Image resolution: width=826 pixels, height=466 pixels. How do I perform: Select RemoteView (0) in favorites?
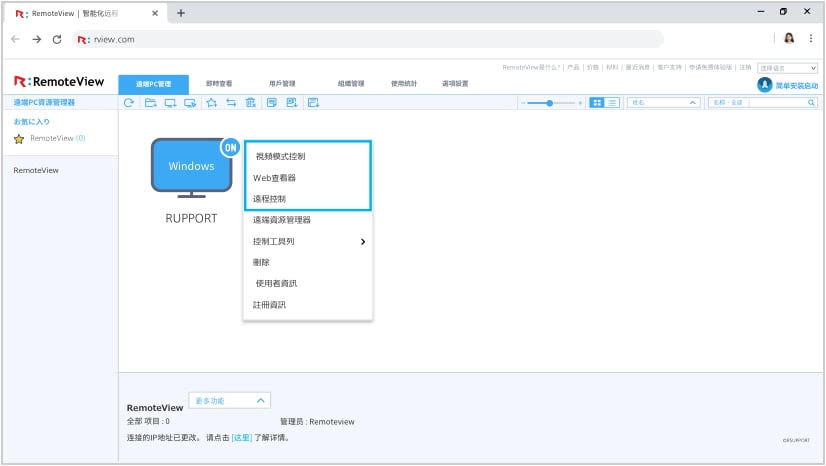pos(57,138)
